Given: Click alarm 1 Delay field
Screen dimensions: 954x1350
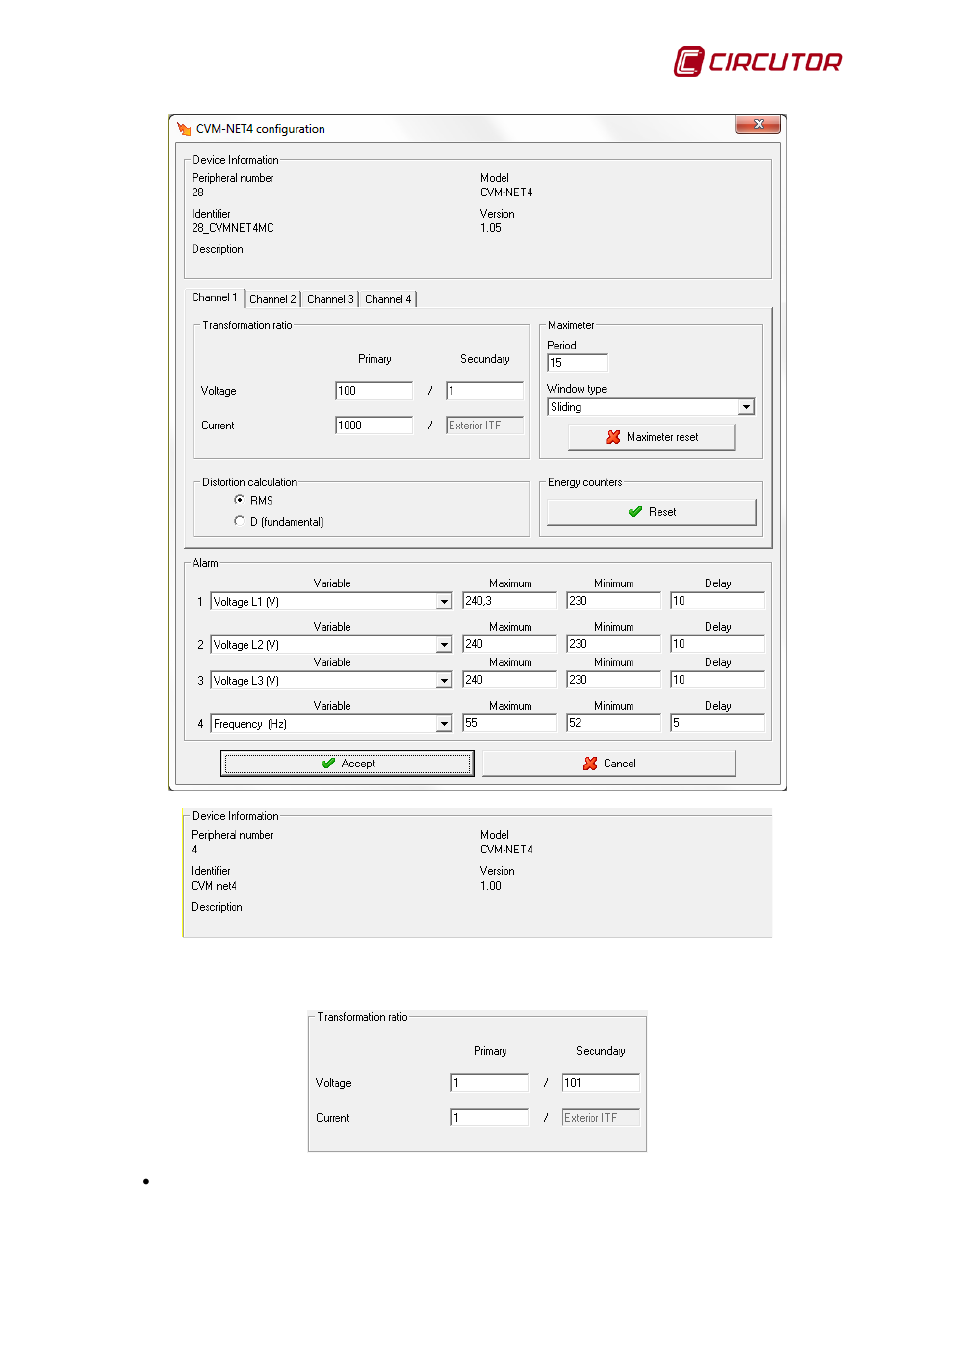Looking at the screenshot, I should [x=717, y=601].
